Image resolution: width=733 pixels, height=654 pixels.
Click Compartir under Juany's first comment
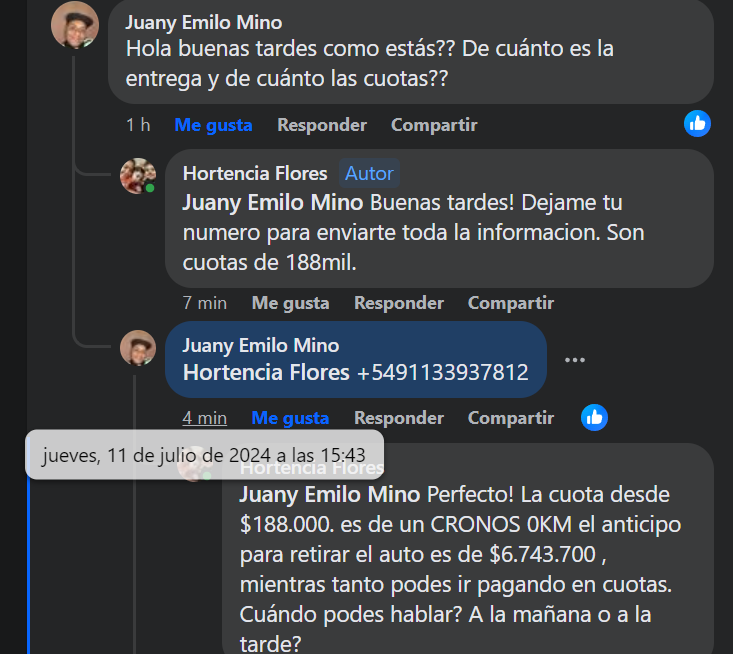pyautogui.click(x=434, y=125)
